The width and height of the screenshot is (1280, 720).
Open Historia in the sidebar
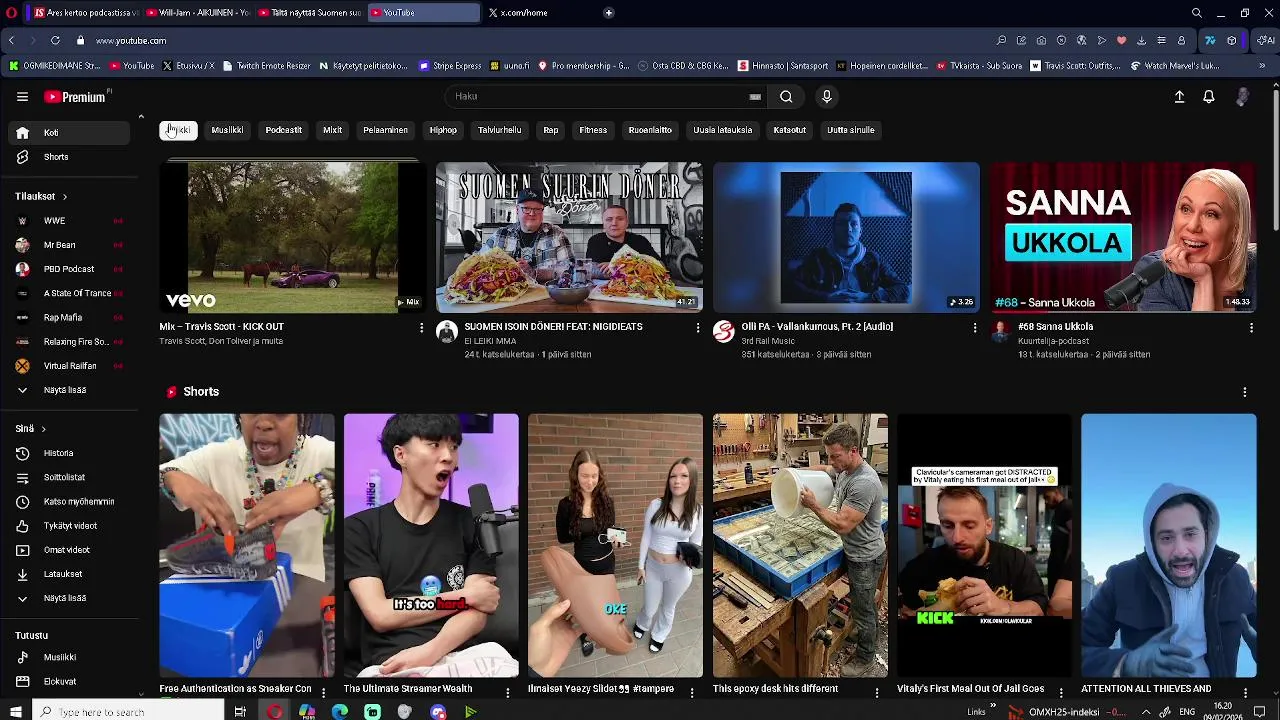point(69,453)
